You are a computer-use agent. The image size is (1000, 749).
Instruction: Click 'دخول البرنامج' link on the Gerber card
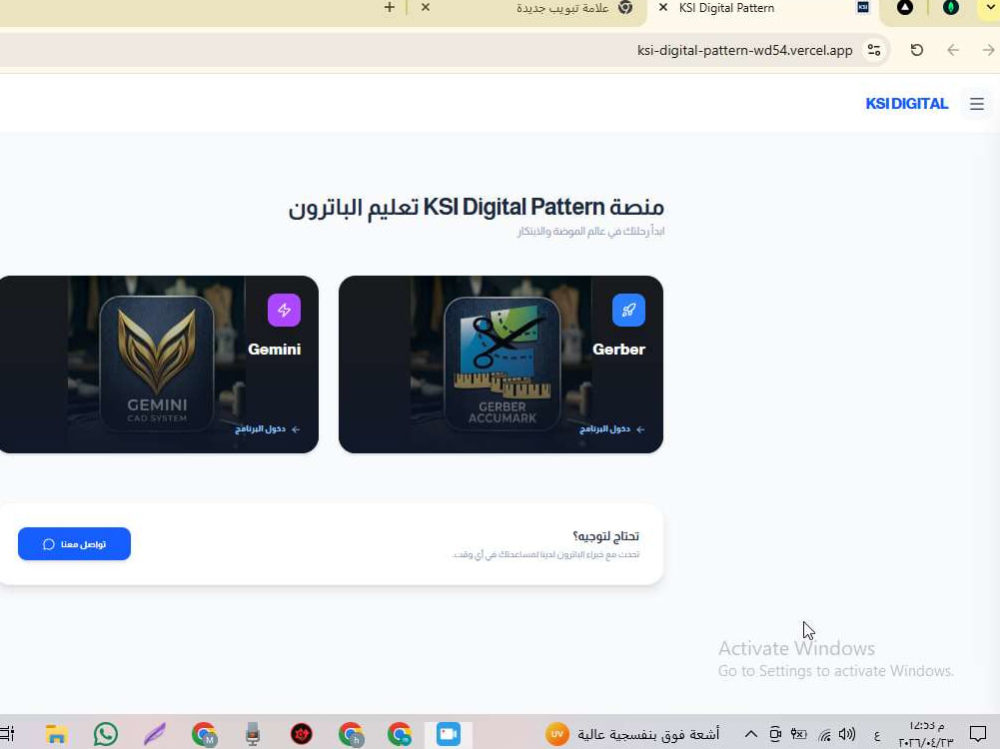[x=612, y=429]
